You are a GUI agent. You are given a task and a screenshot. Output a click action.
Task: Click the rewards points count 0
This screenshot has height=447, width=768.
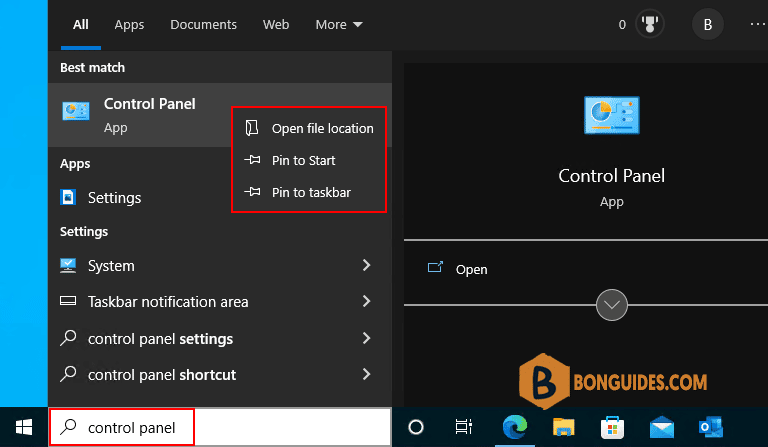coord(622,24)
